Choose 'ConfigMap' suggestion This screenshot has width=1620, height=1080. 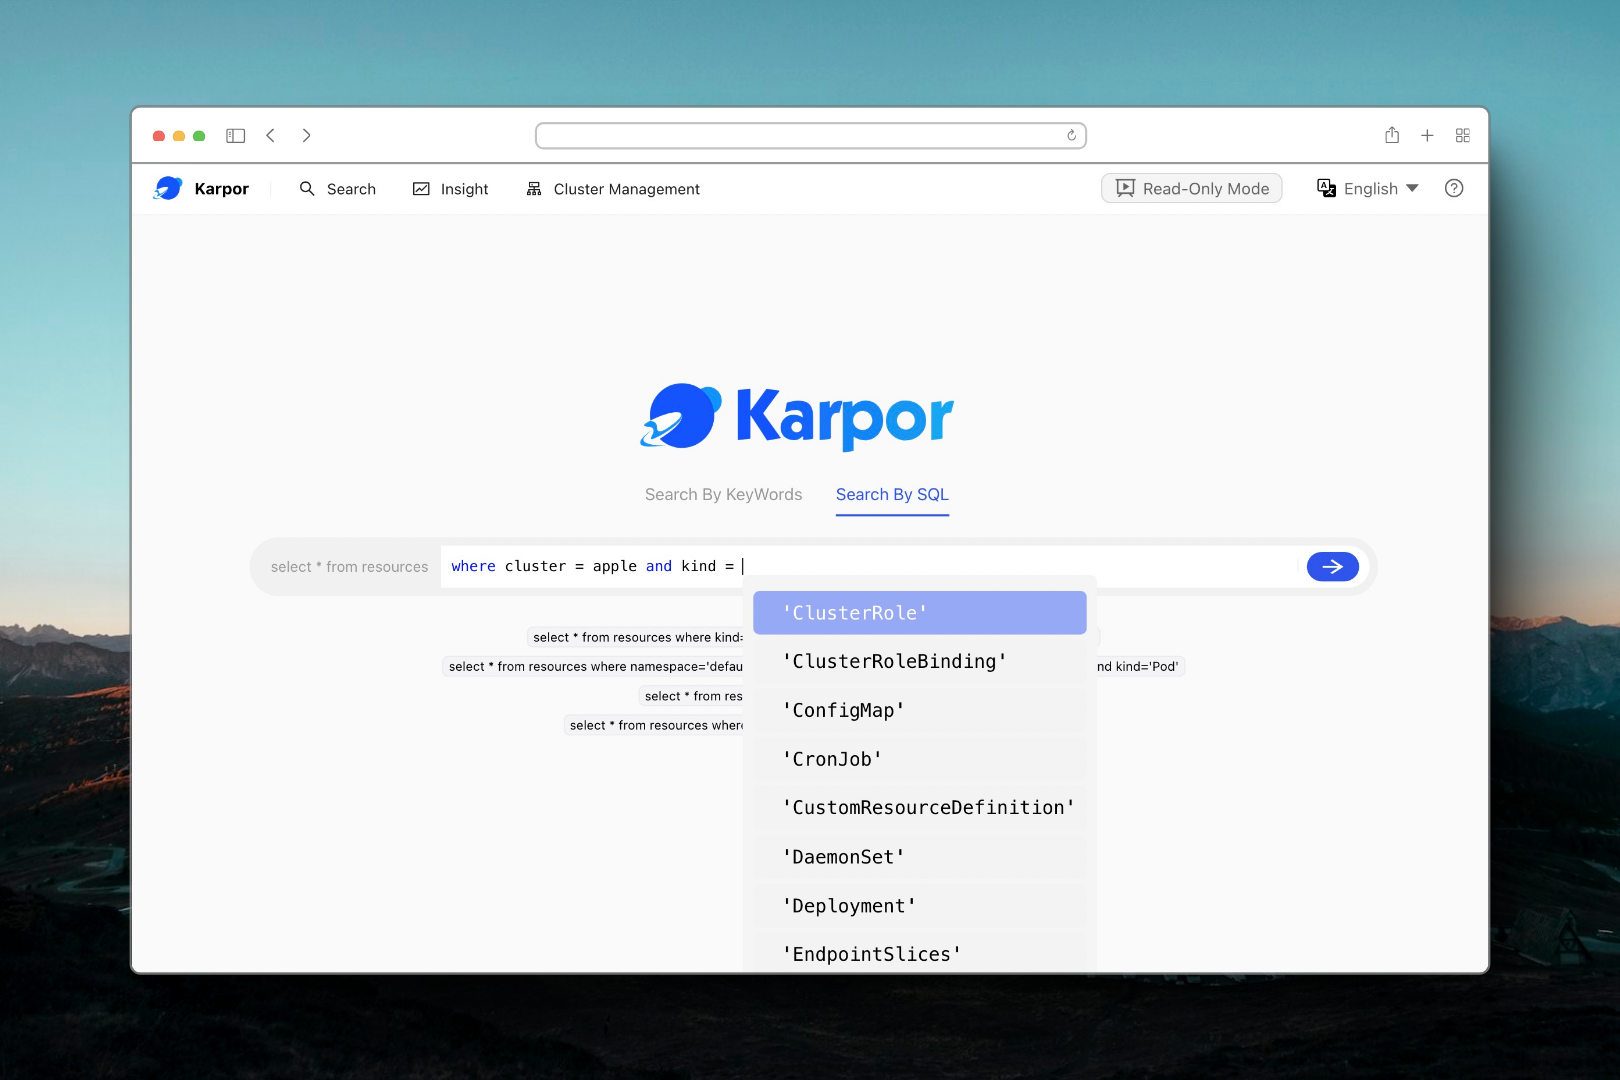[919, 710]
